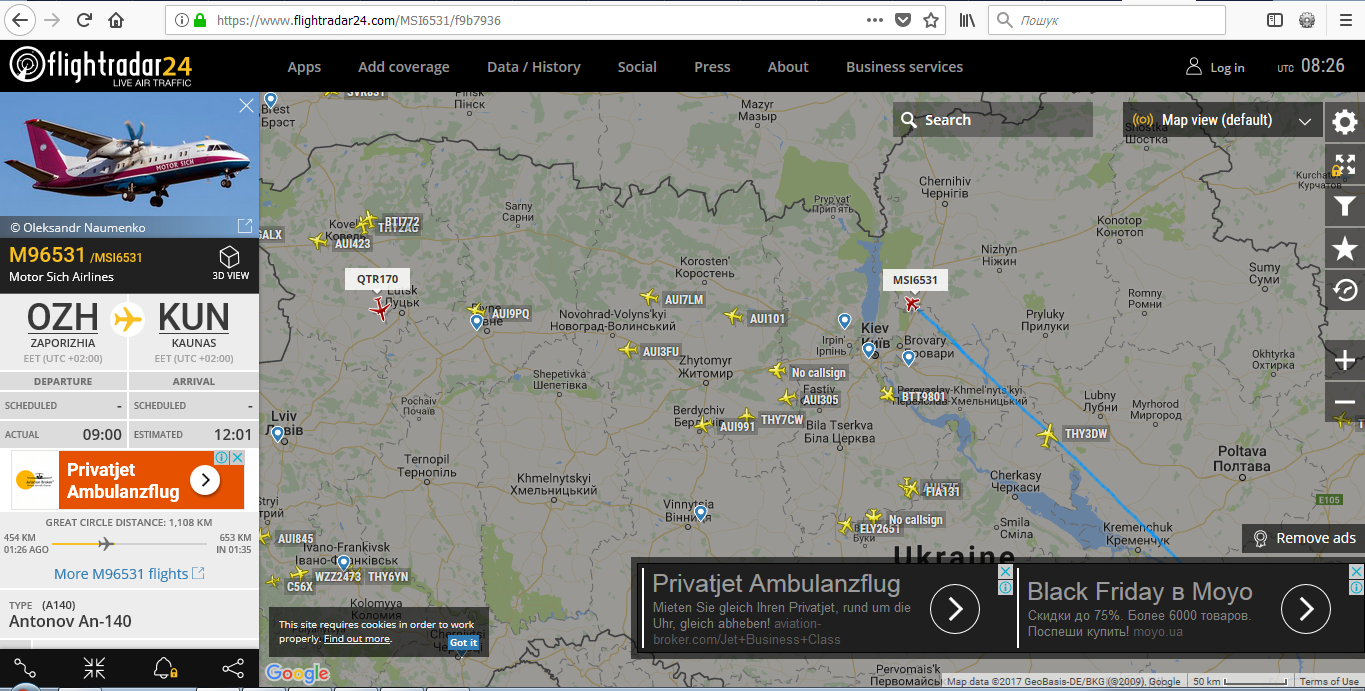Click the Got it cookie button
1365x691 pixels.
pos(463,642)
